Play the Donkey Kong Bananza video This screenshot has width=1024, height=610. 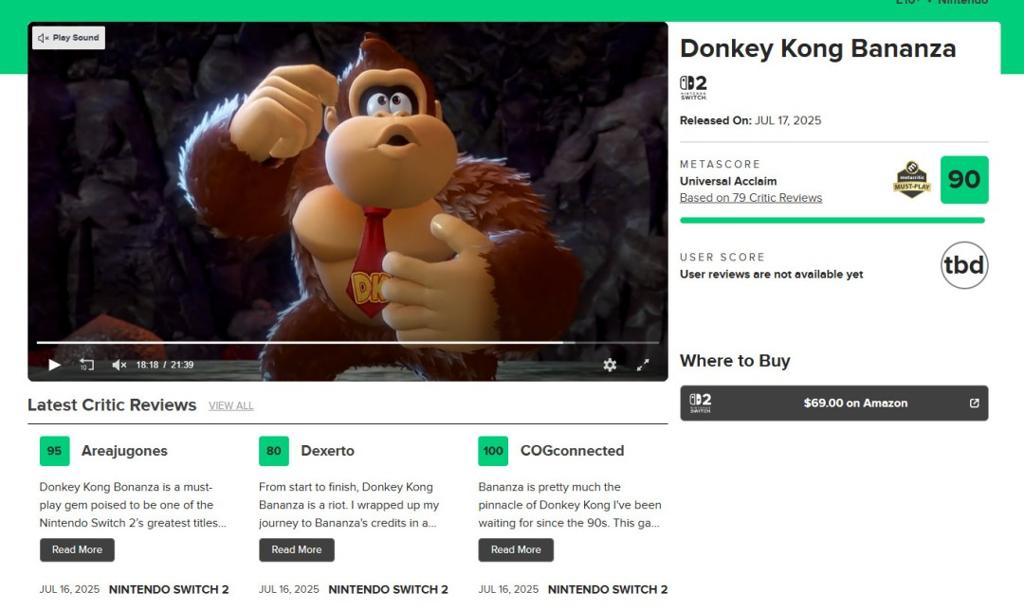pos(54,364)
